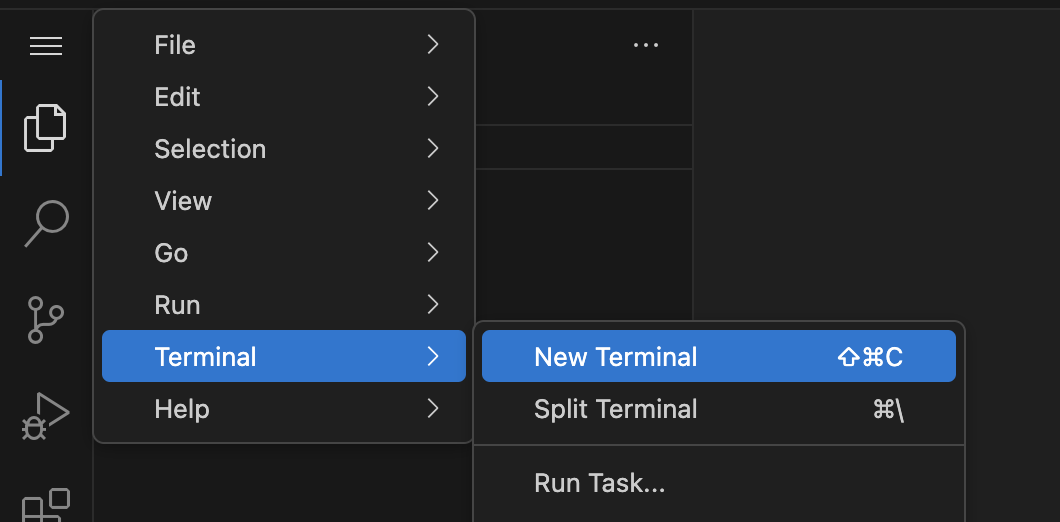Open the Run and Debug view

tap(45, 416)
